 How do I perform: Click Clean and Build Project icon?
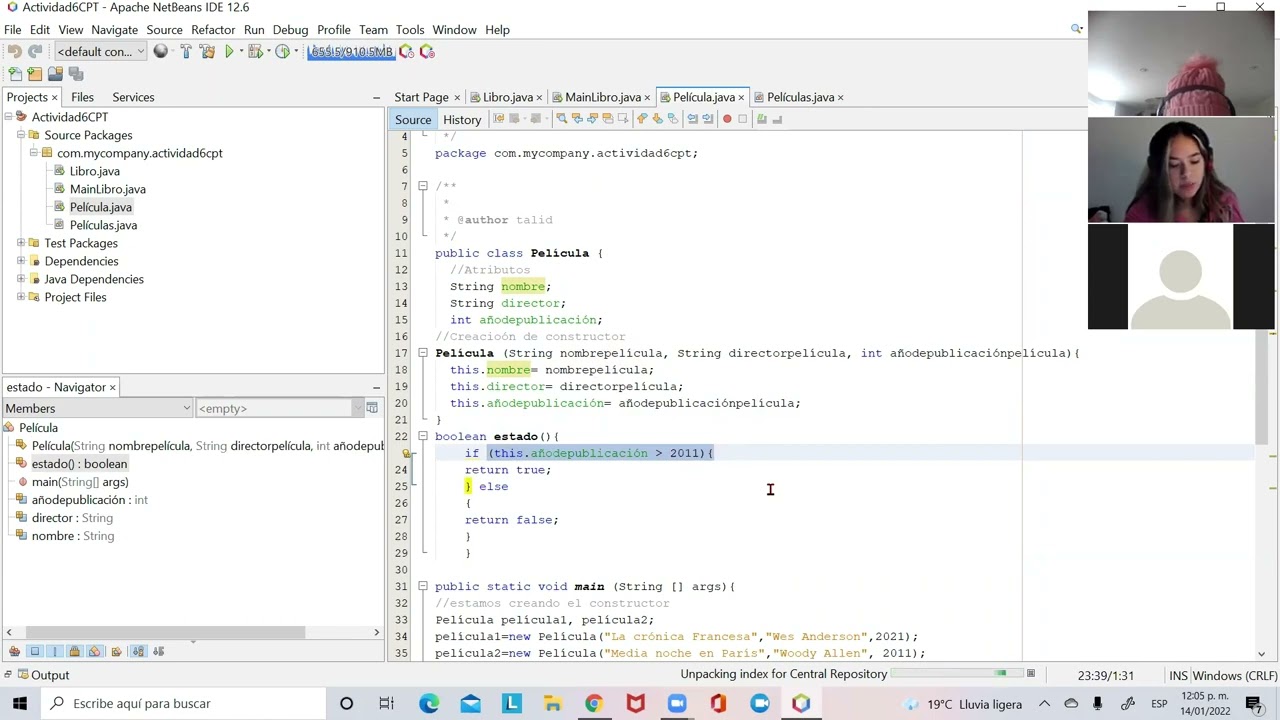208,51
